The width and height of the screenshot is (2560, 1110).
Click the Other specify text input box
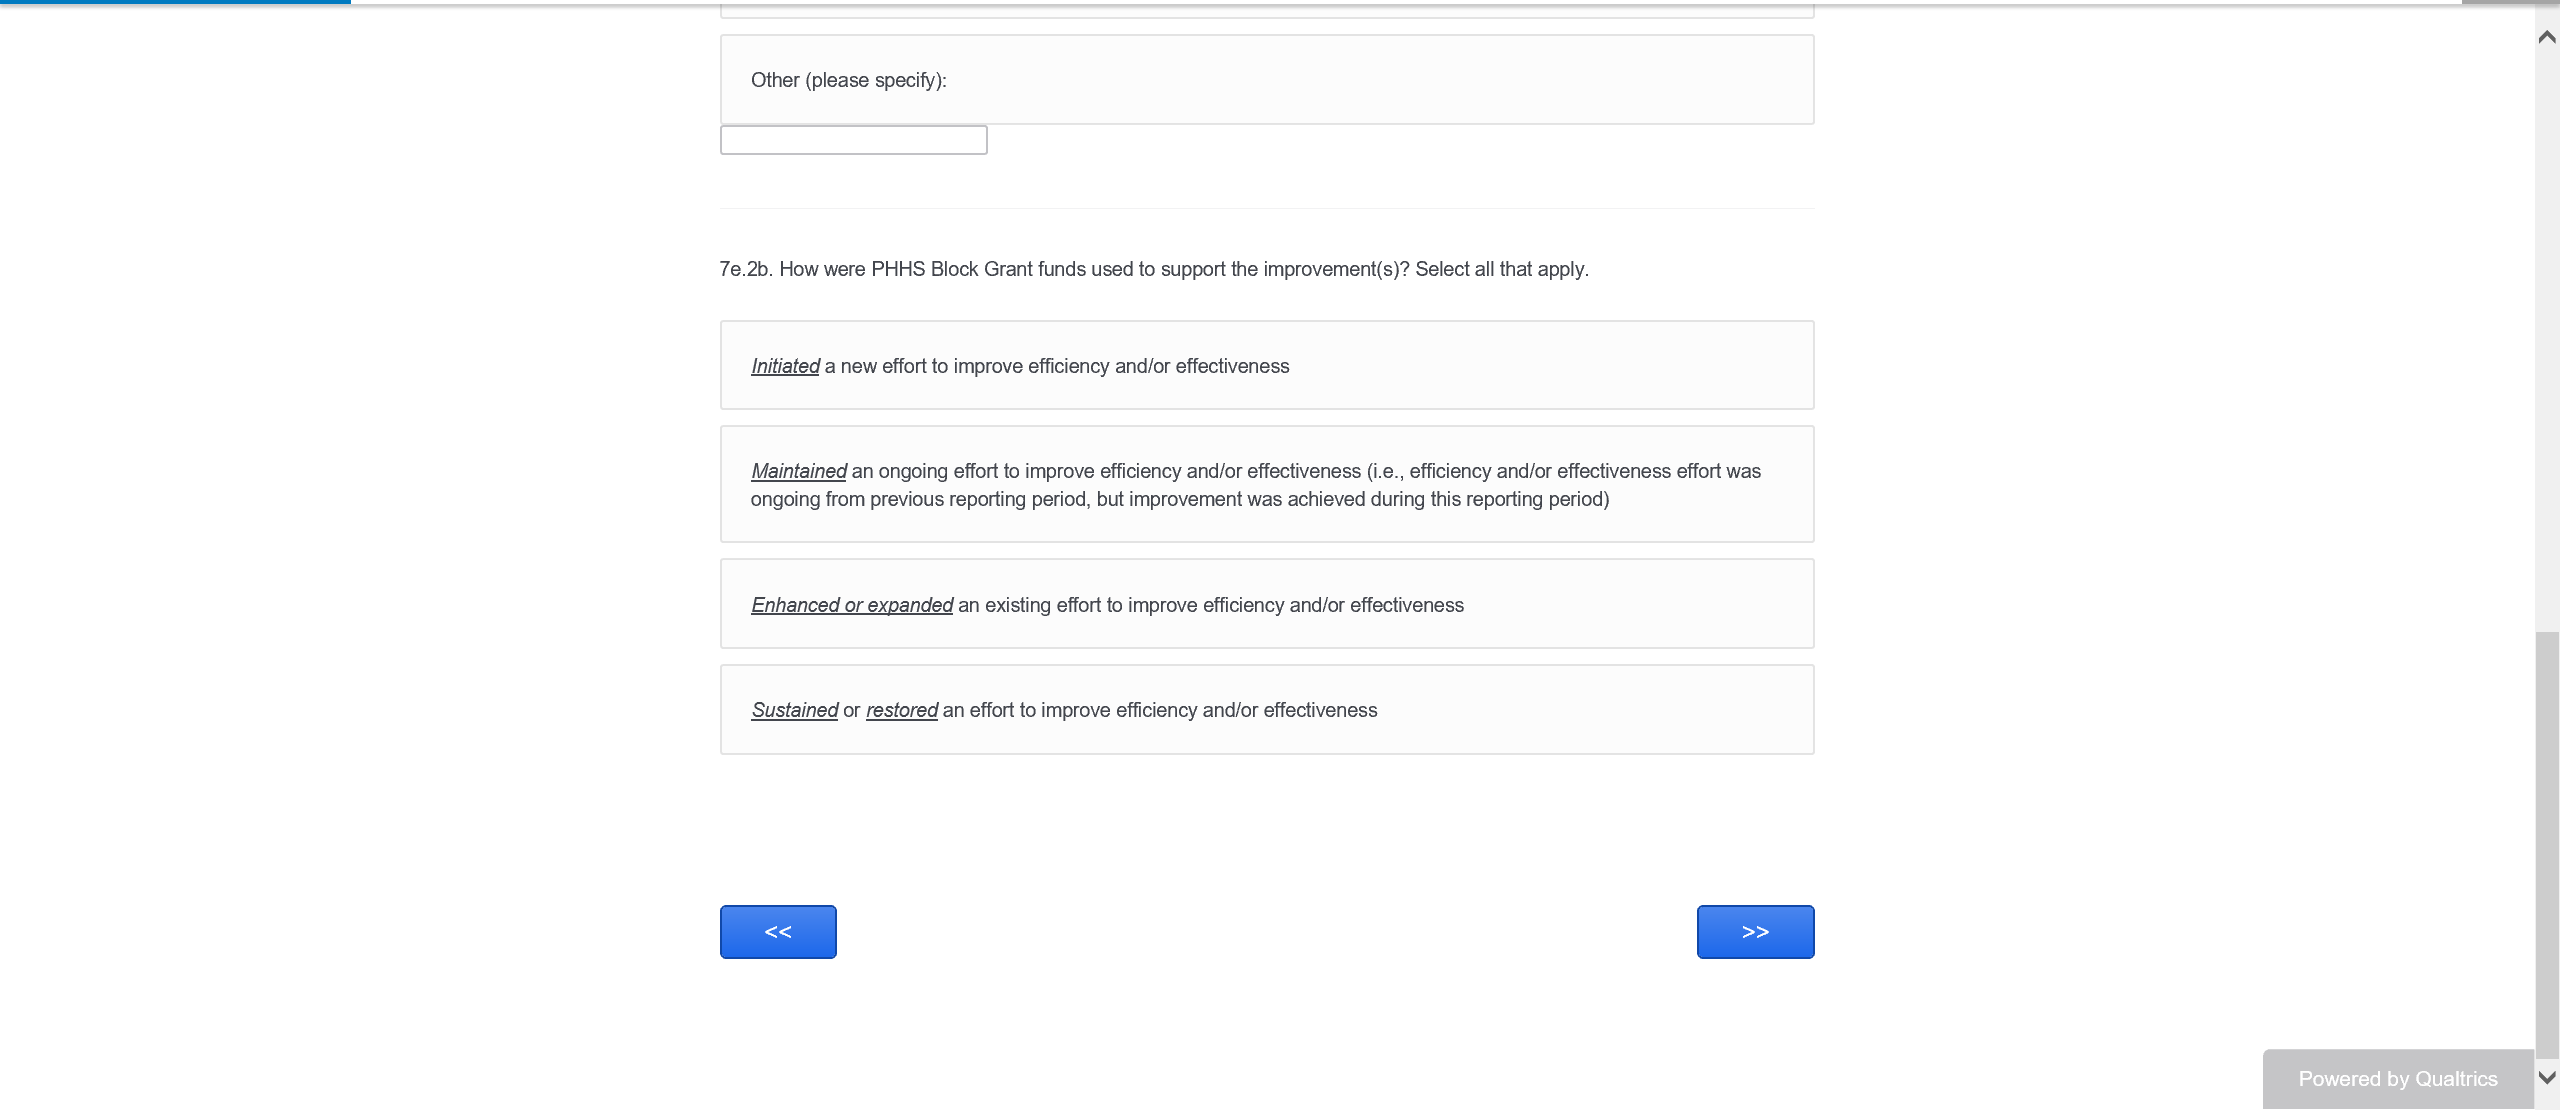[x=853, y=140]
